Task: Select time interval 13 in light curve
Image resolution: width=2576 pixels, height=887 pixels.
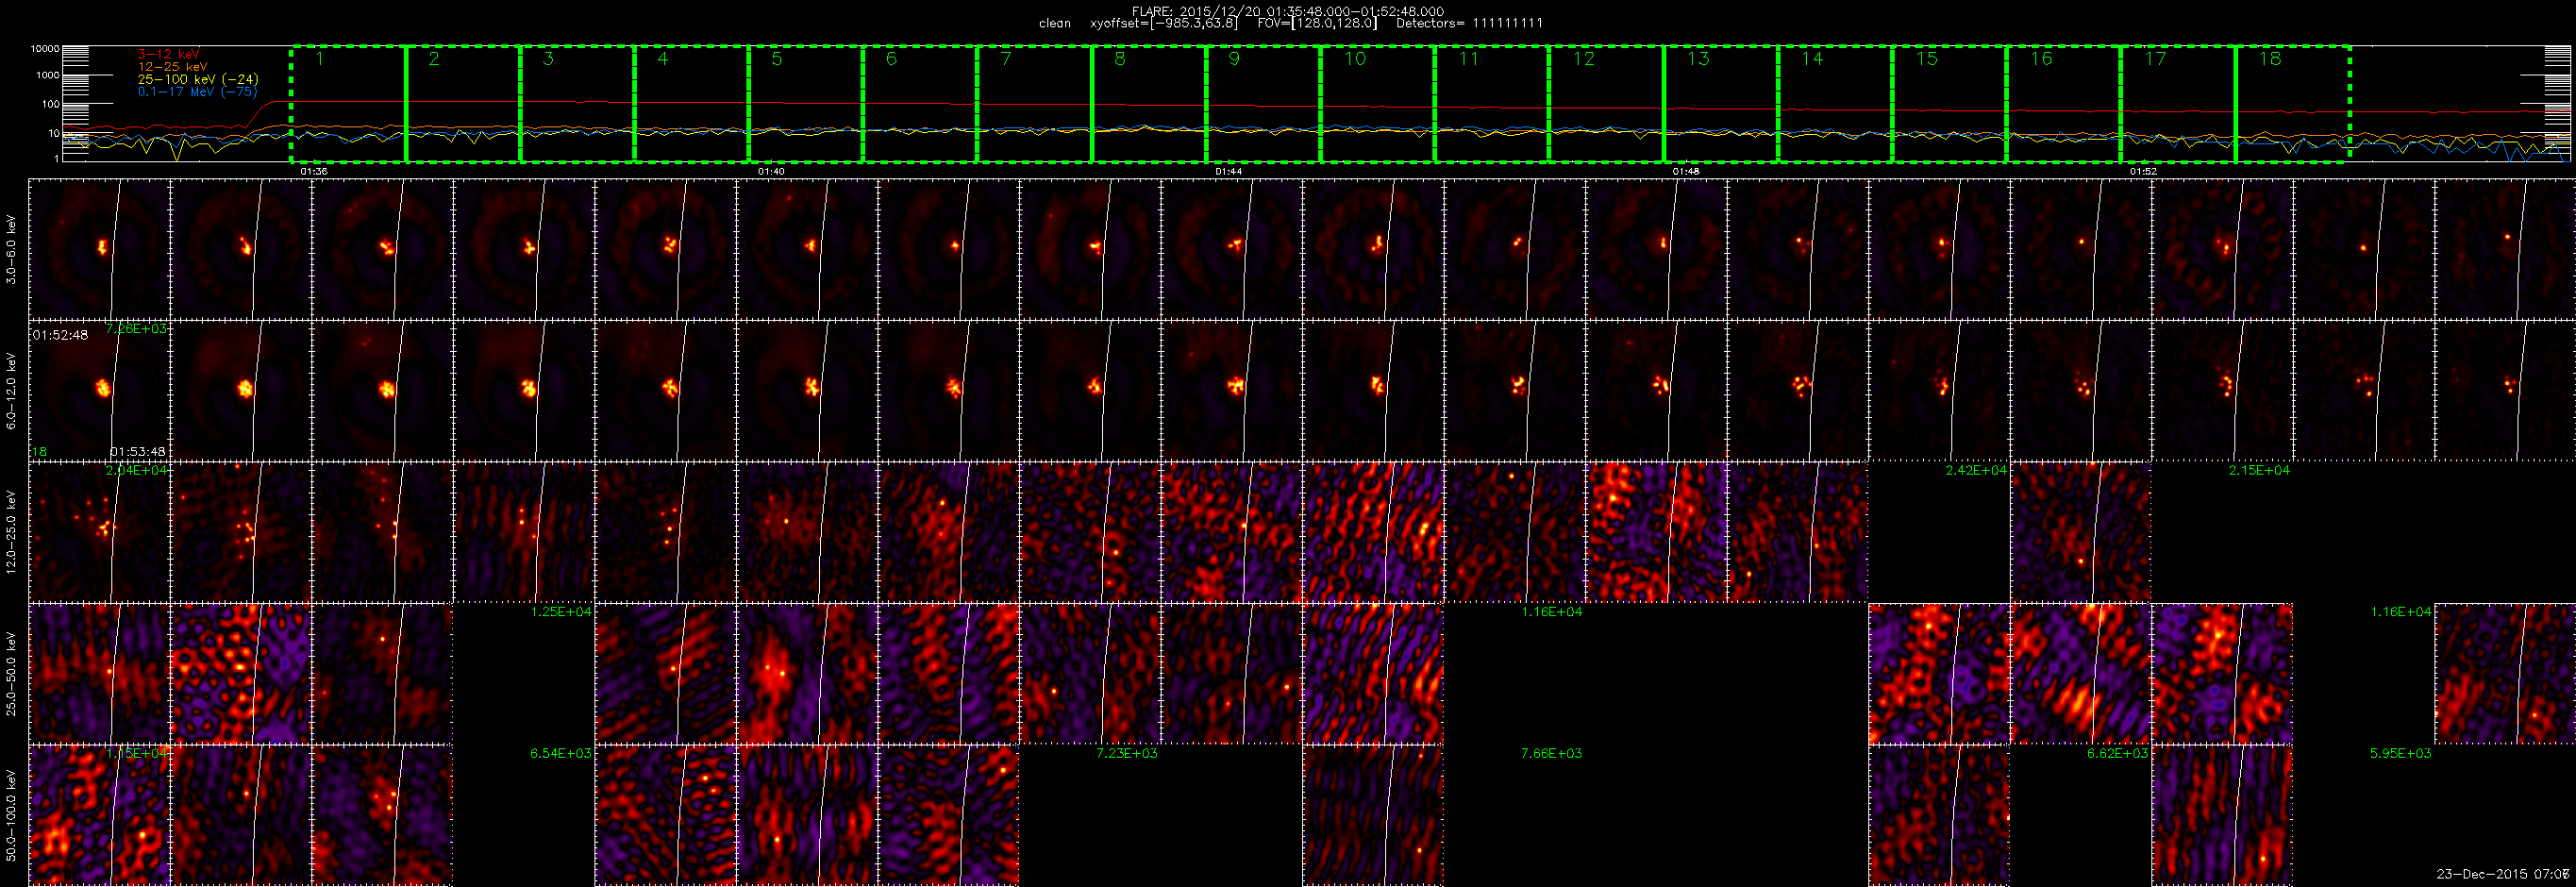Action: 1721,103
